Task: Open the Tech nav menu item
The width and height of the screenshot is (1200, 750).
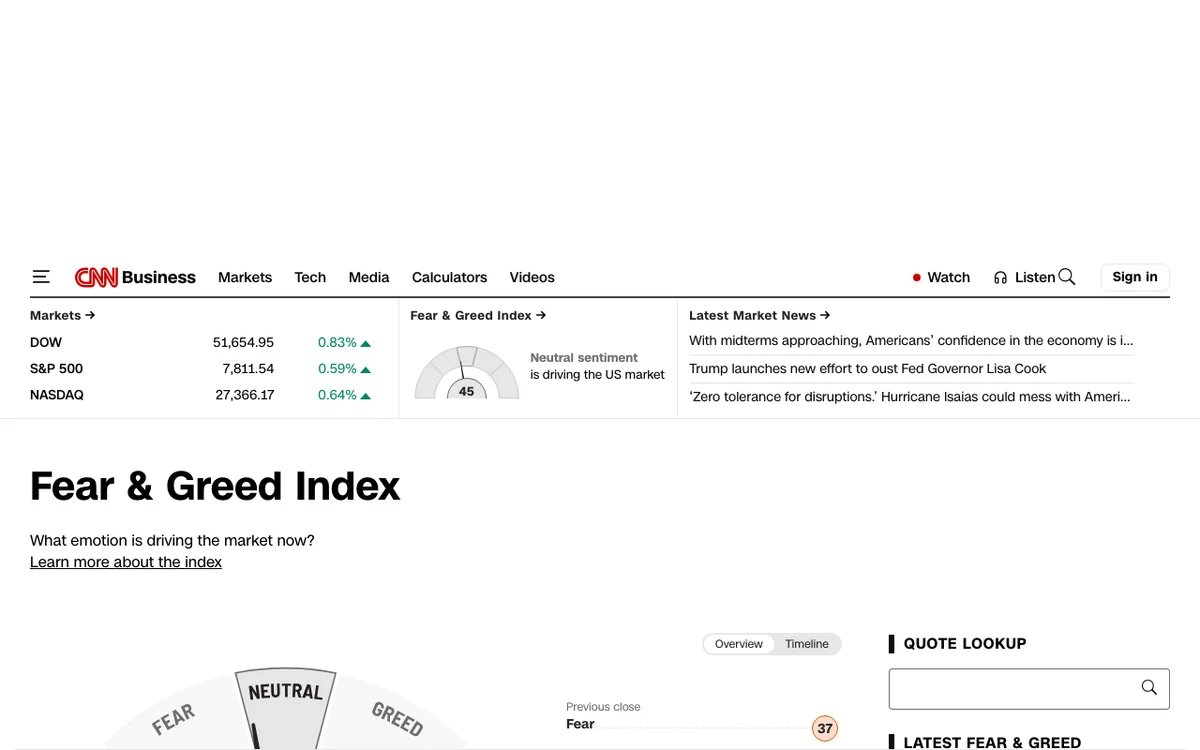Action: point(310,277)
